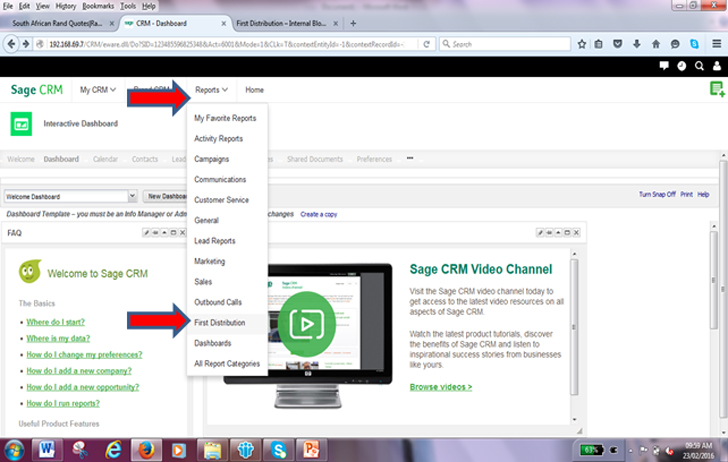Click the Windows Start button
Image resolution: width=728 pixels, height=462 pixels.
pyautogui.click(x=14, y=449)
